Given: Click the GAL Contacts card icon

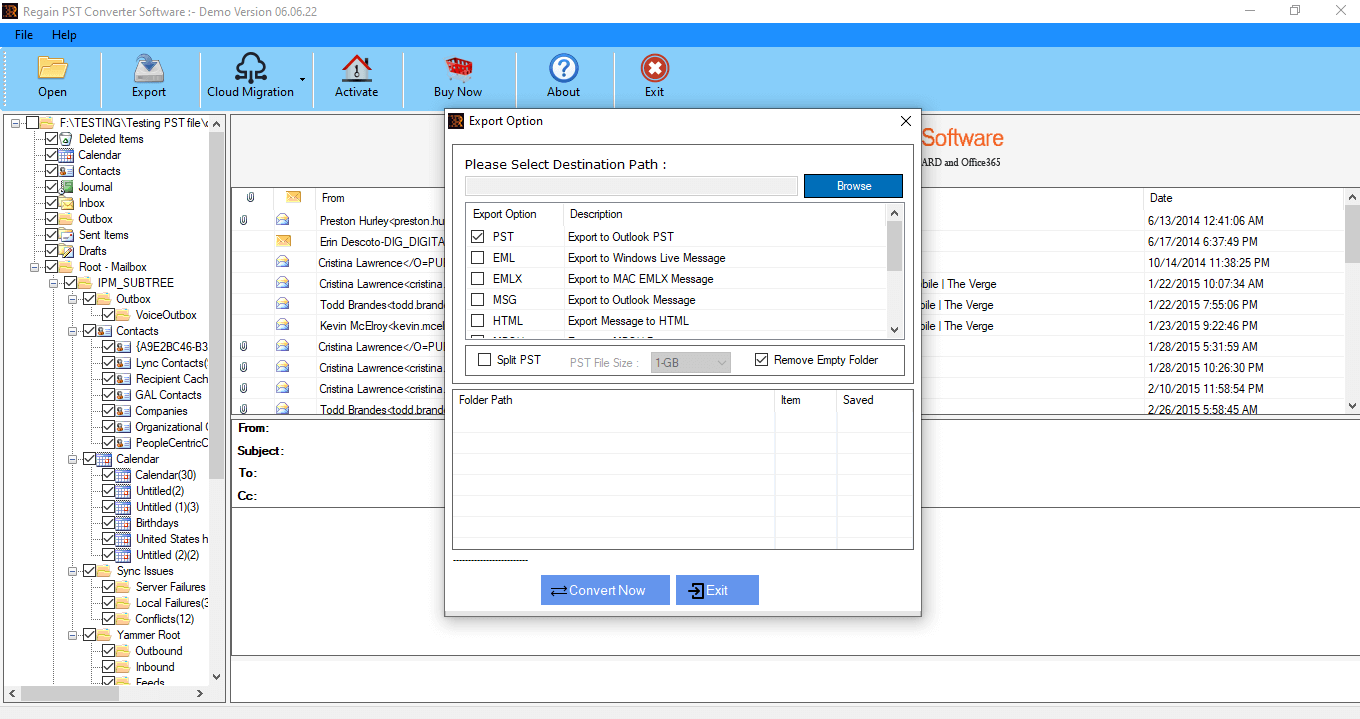Looking at the screenshot, I should (124, 395).
